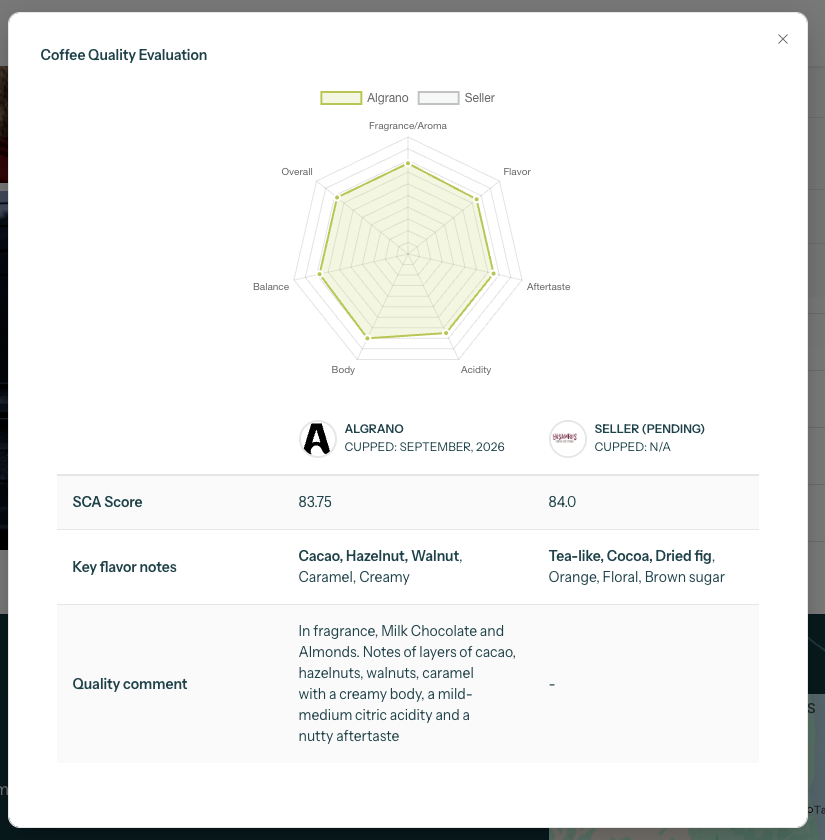Viewport: 825px width, 840px height.
Task: Click the CUPPED: SEPTEMBER, 2026 date text
Action: point(424,447)
